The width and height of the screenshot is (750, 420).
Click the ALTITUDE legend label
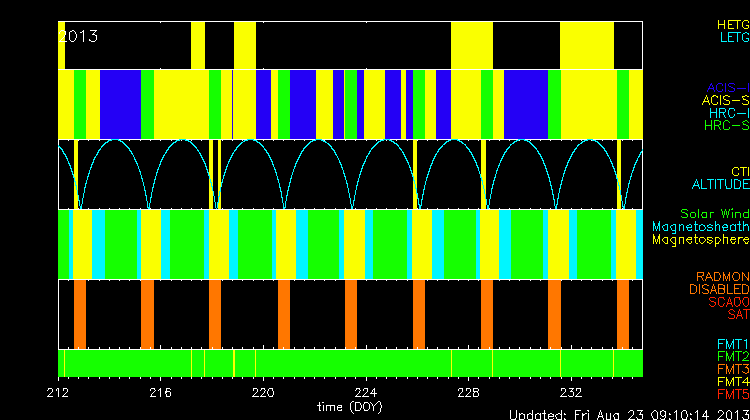coord(720,185)
